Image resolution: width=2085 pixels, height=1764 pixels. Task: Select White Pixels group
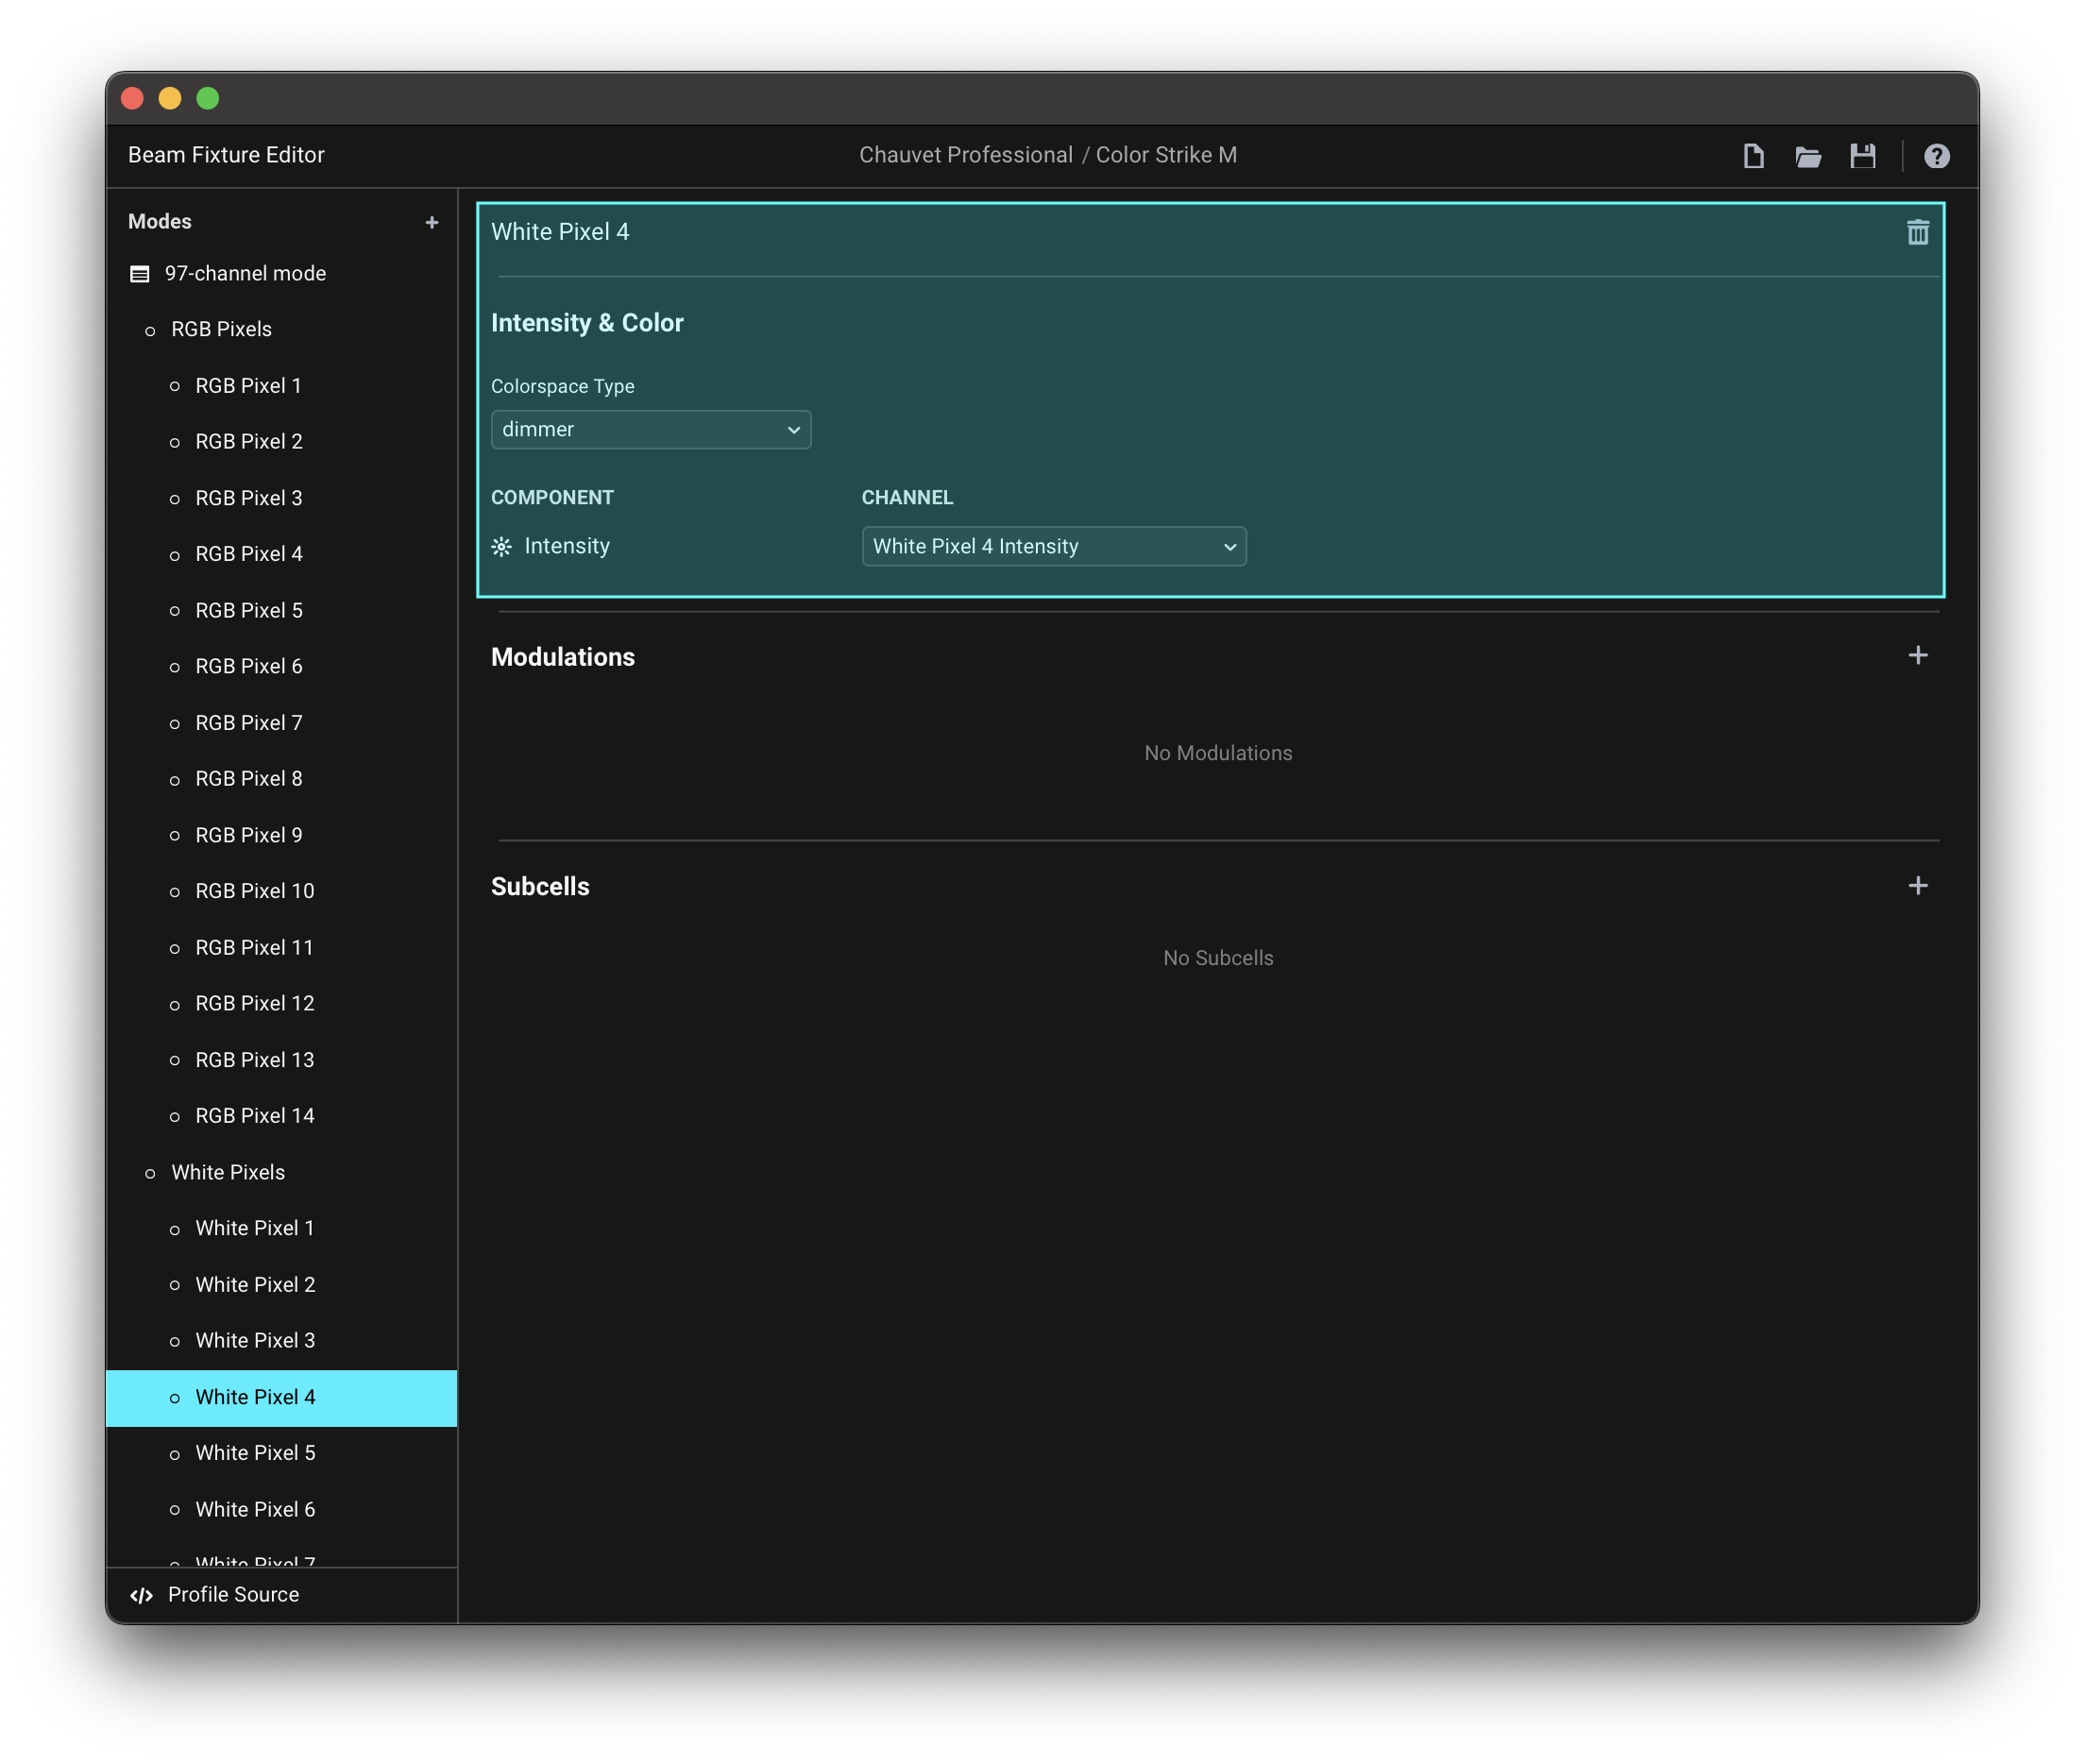[x=281, y=1172]
